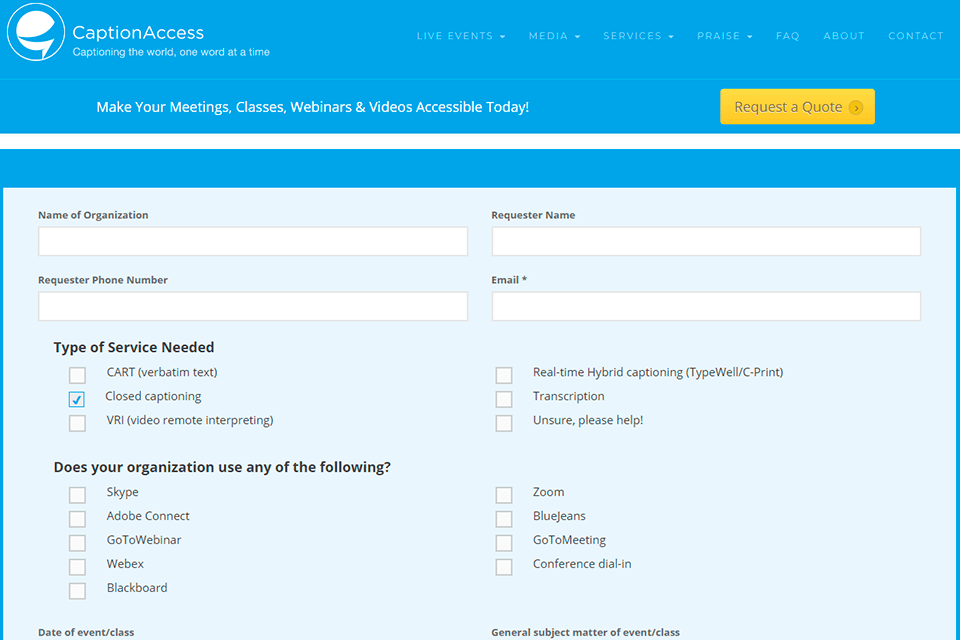Image resolution: width=960 pixels, height=640 pixels.
Task: Click the CaptionAccess site title
Action: [138, 32]
